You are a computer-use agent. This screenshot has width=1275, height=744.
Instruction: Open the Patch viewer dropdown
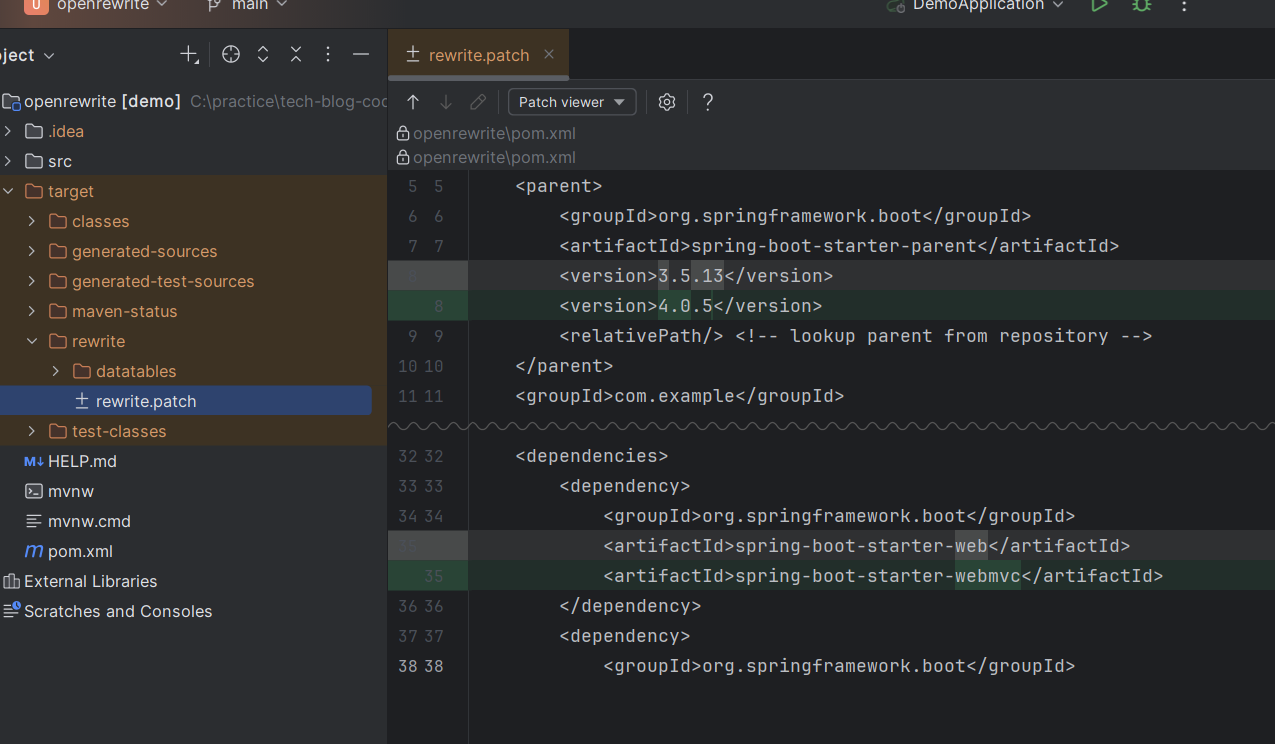click(572, 102)
